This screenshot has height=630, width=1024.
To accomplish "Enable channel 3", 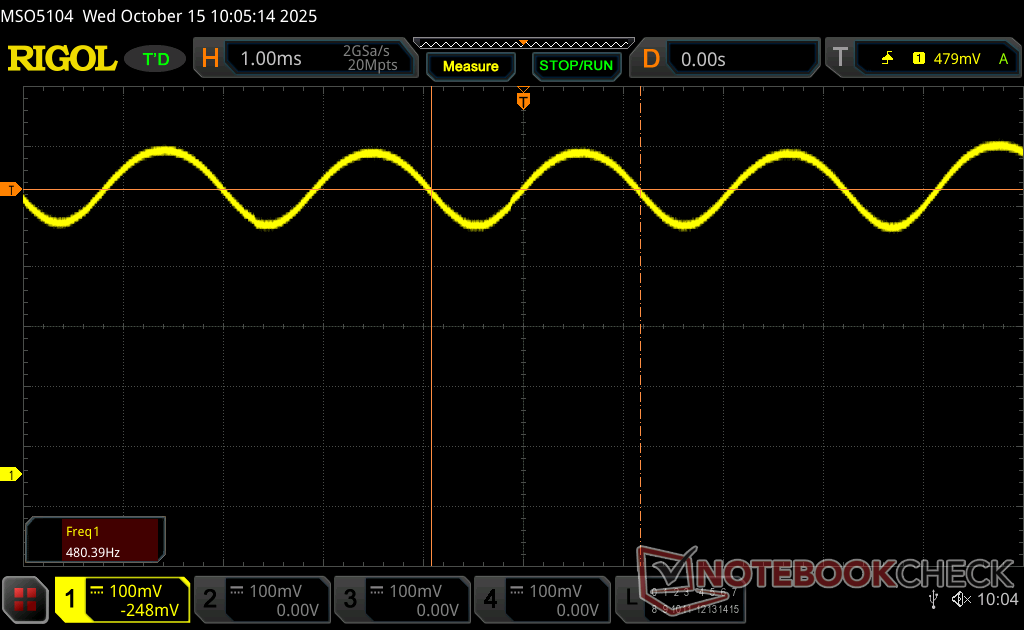I will (x=402, y=599).
